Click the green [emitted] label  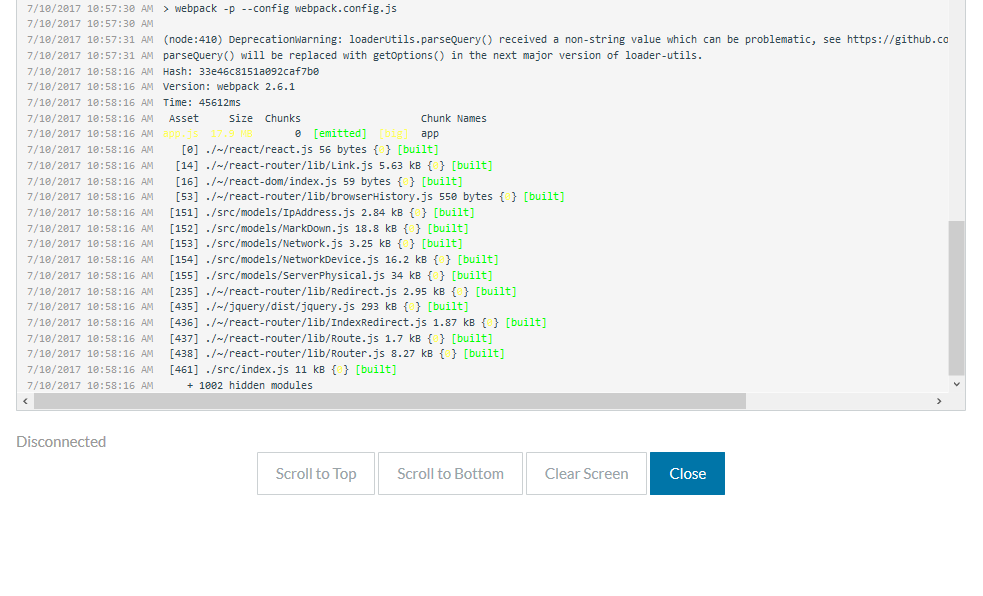pyautogui.click(x=340, y=133)
